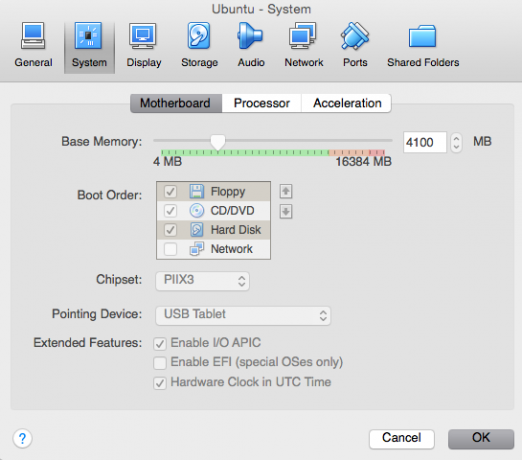Click the Base Memory slider handle
This screenshot has height=460, width=522.
[218, 143]
